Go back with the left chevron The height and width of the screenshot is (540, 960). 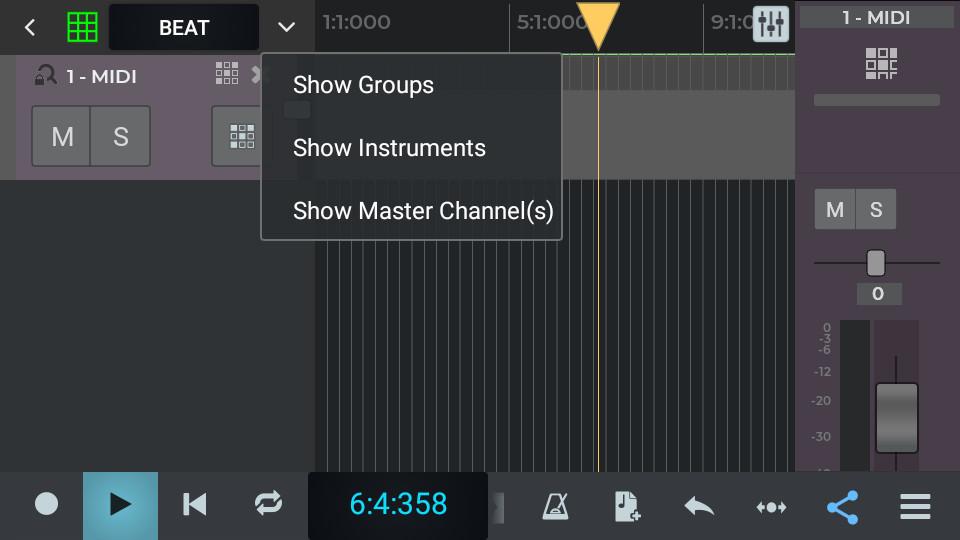tap(30, 27)
